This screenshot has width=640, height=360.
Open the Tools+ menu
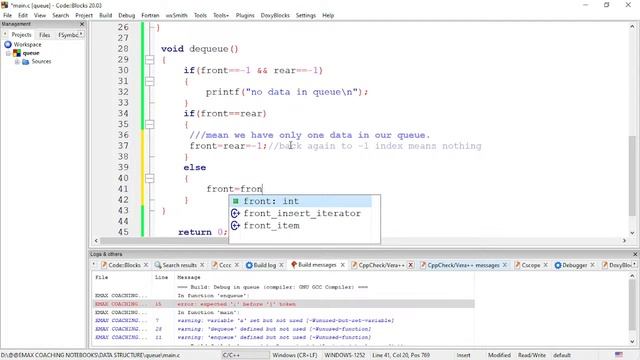pyautogui.click(x=221, y=15)
